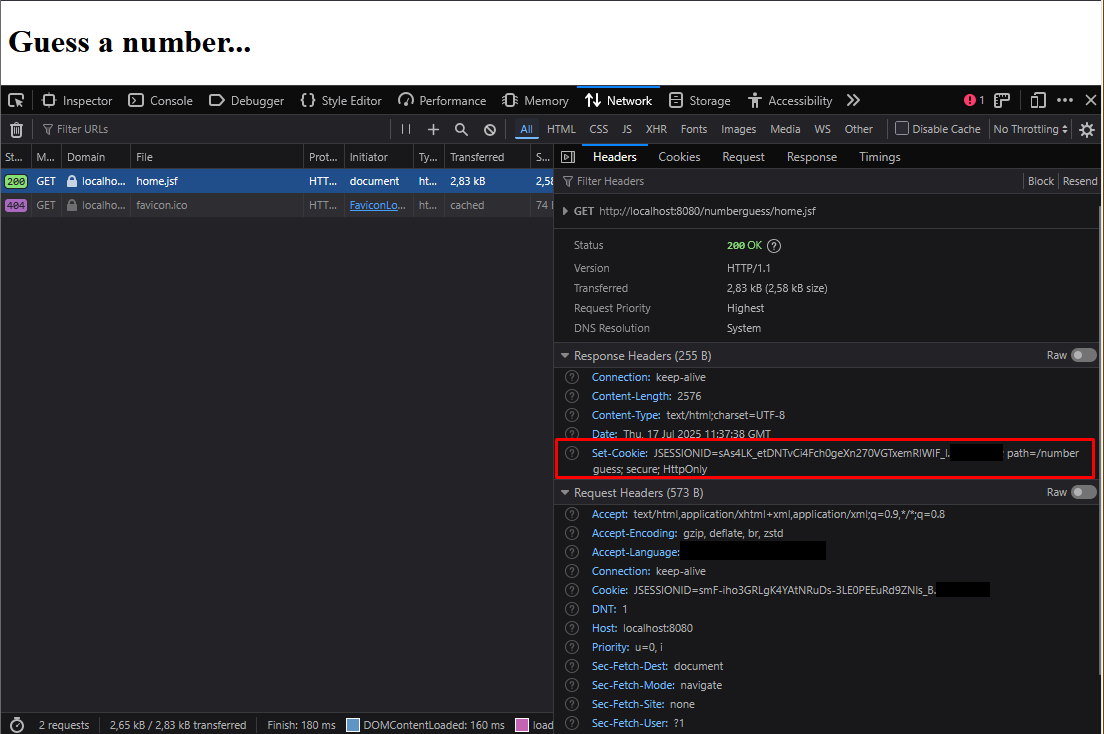Click help icon next to 200 OK
This screenshot has width=1104, height=734.
774,245
